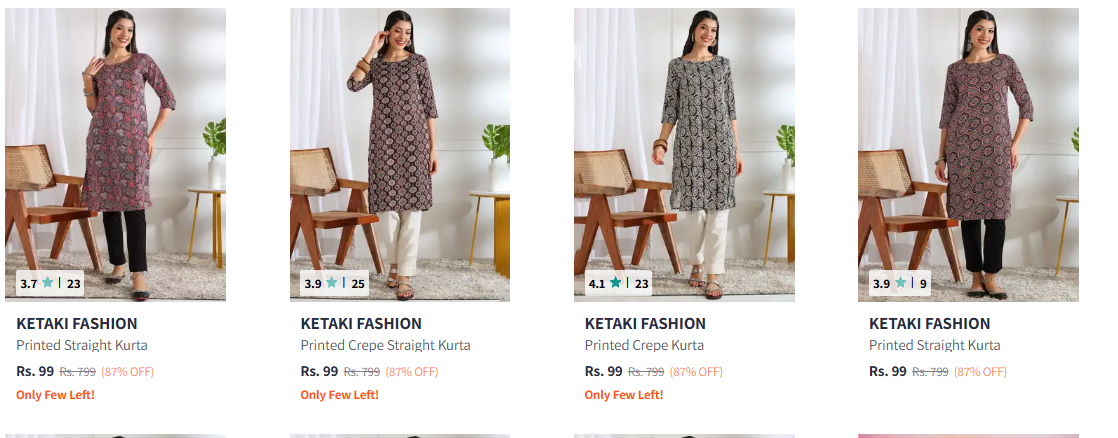Open second product image with white pants
Screen dimensions: 1118x438
(400, 150)
